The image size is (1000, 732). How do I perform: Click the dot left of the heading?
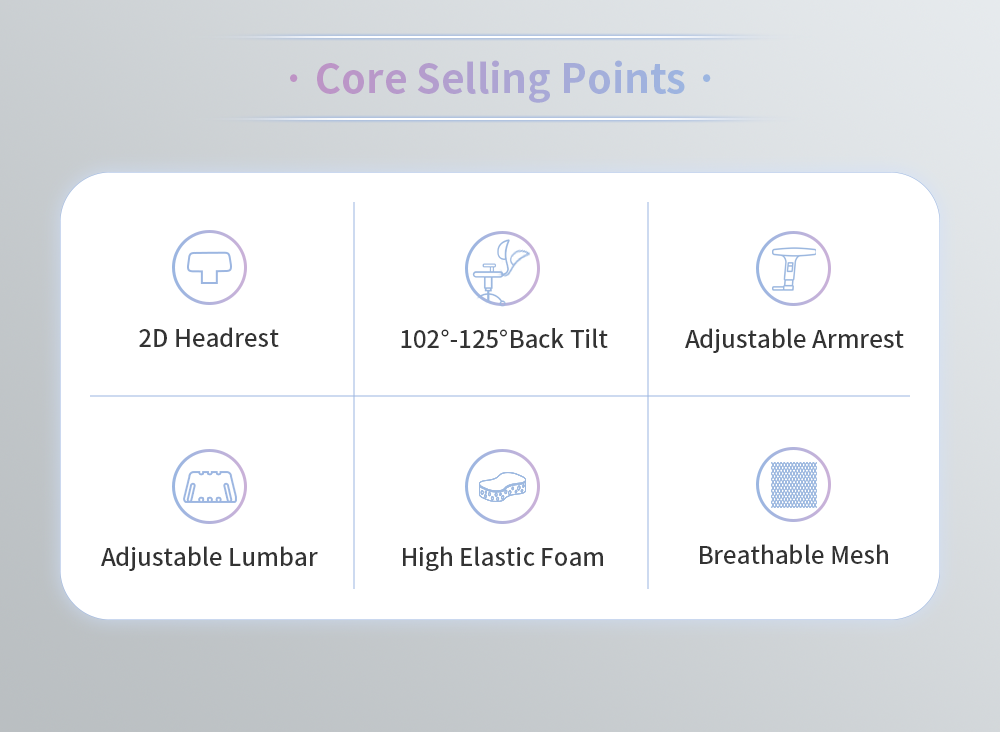coord(293,78)
